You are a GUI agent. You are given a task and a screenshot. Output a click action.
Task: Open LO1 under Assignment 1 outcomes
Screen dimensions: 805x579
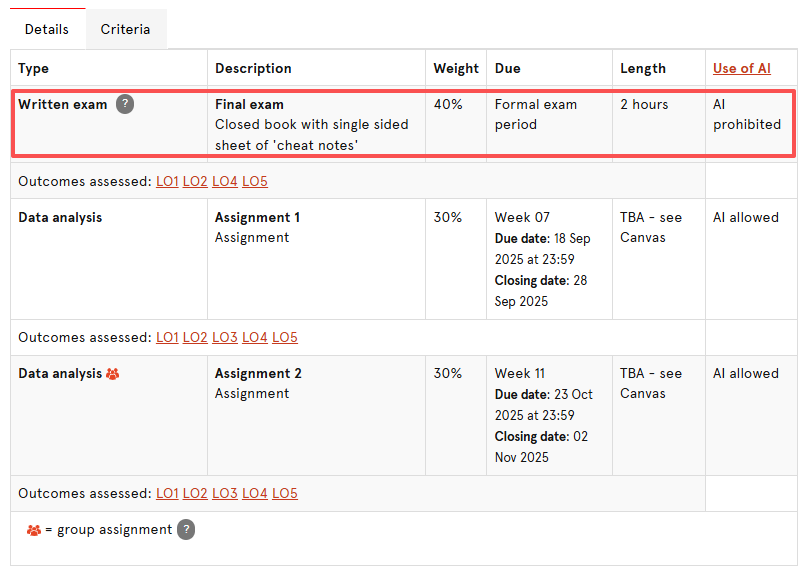(x=167, y=337)
